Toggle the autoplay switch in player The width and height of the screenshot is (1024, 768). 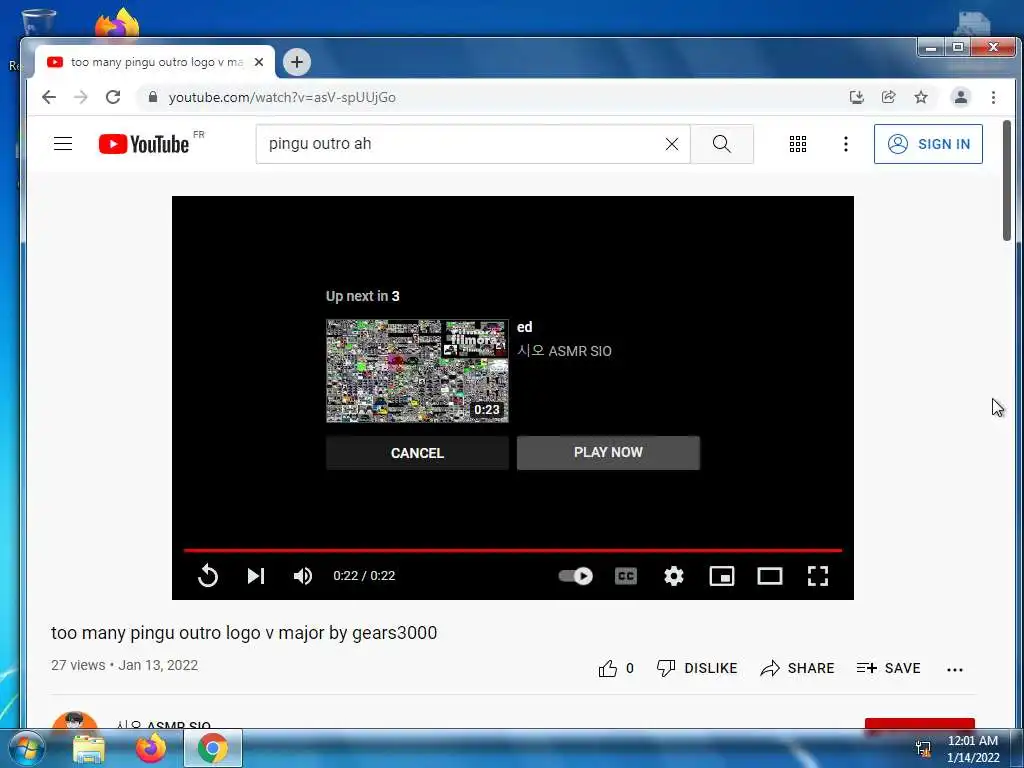(575, 575)
